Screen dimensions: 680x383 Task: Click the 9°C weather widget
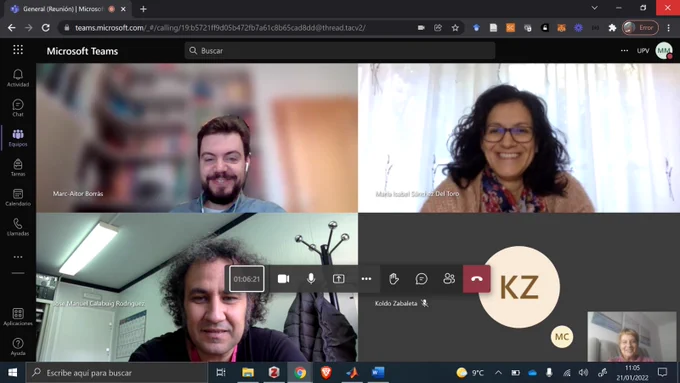[x=470, y=373]
